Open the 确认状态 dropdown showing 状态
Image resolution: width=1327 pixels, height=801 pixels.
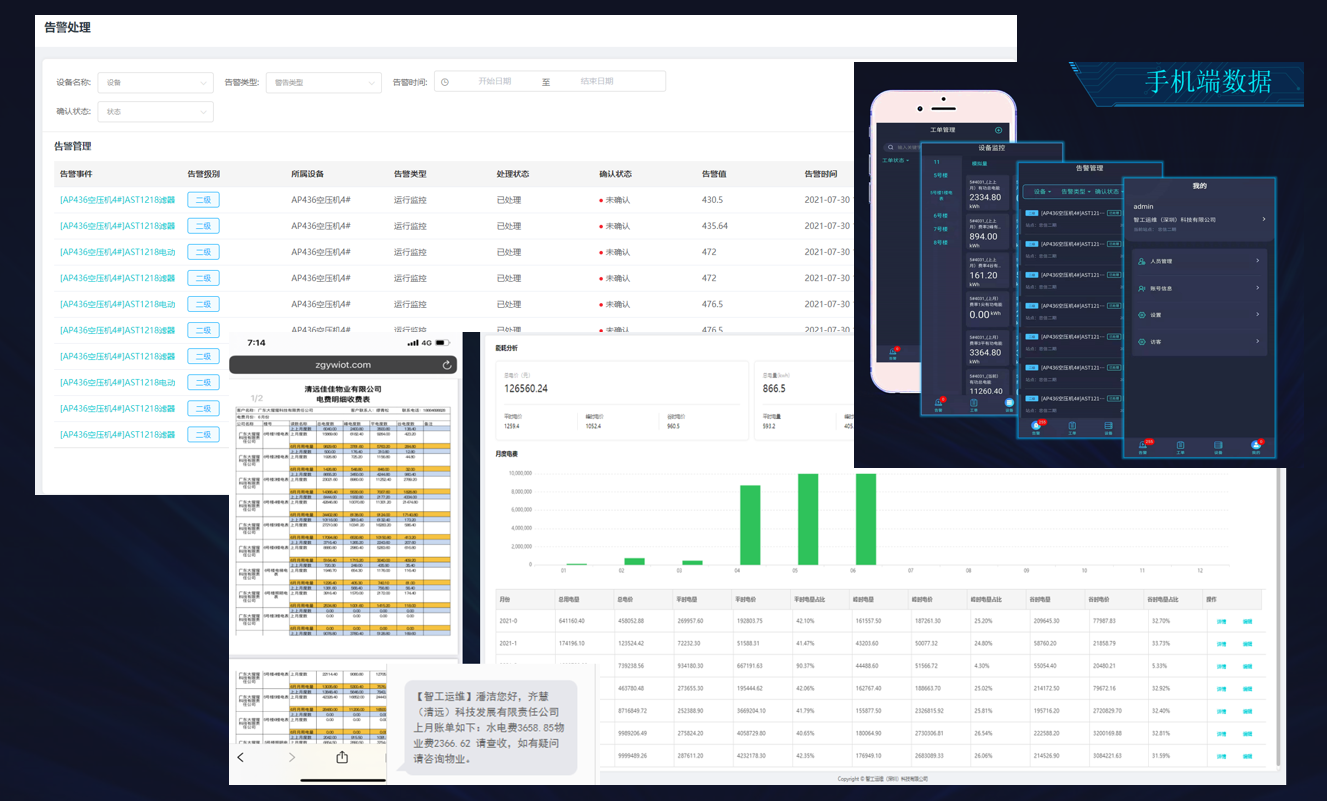click(155, 112)
